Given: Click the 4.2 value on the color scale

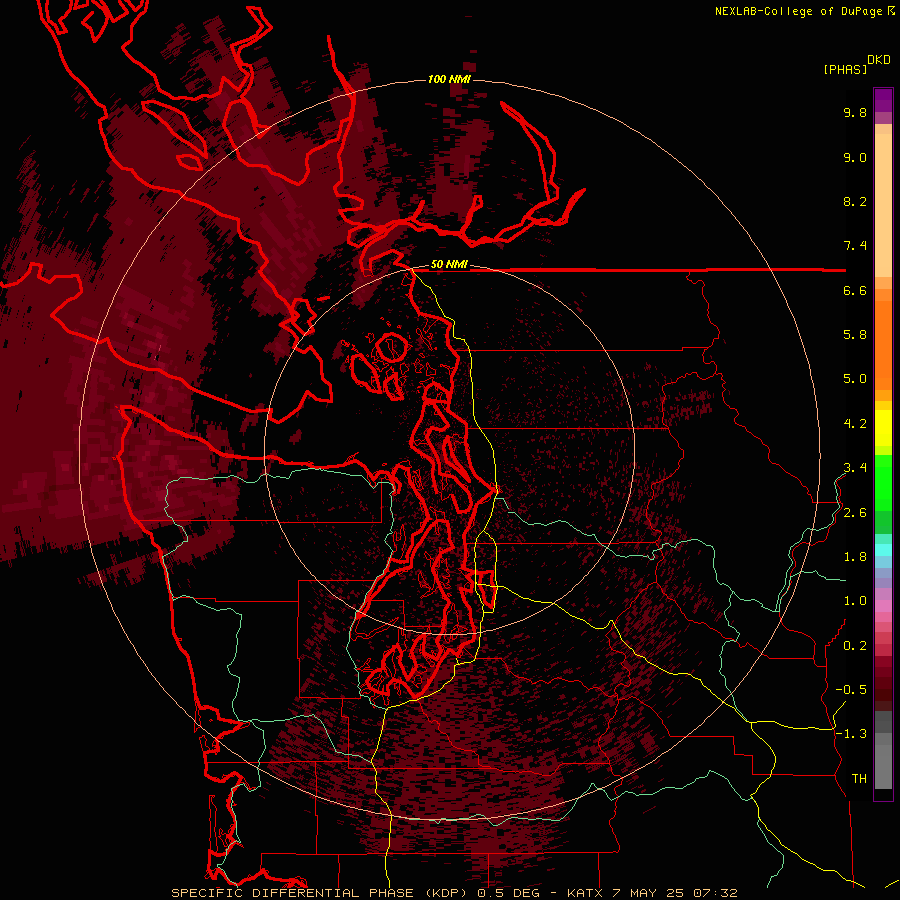Looking at the screenshot, I should (x=855, y=424).
